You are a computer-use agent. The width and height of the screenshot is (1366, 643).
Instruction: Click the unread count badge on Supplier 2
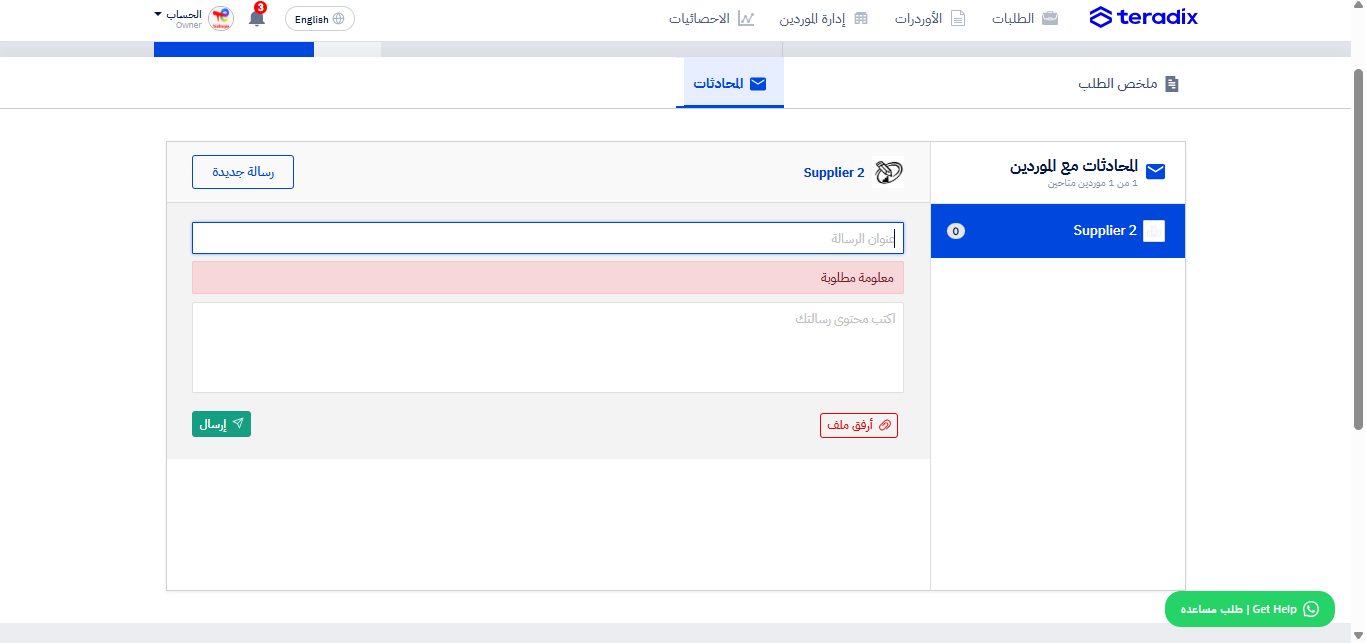[x=956, y=231]
